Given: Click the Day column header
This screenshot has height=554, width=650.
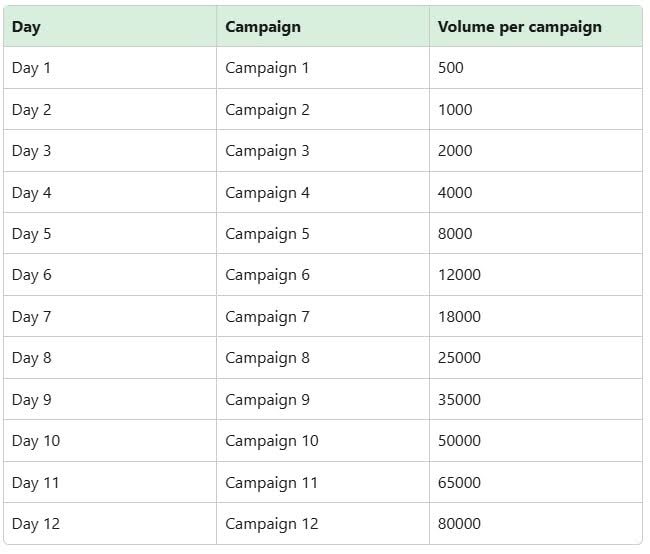Looking at the screenshot, I should pyautogui.click(x=26, y=27).
